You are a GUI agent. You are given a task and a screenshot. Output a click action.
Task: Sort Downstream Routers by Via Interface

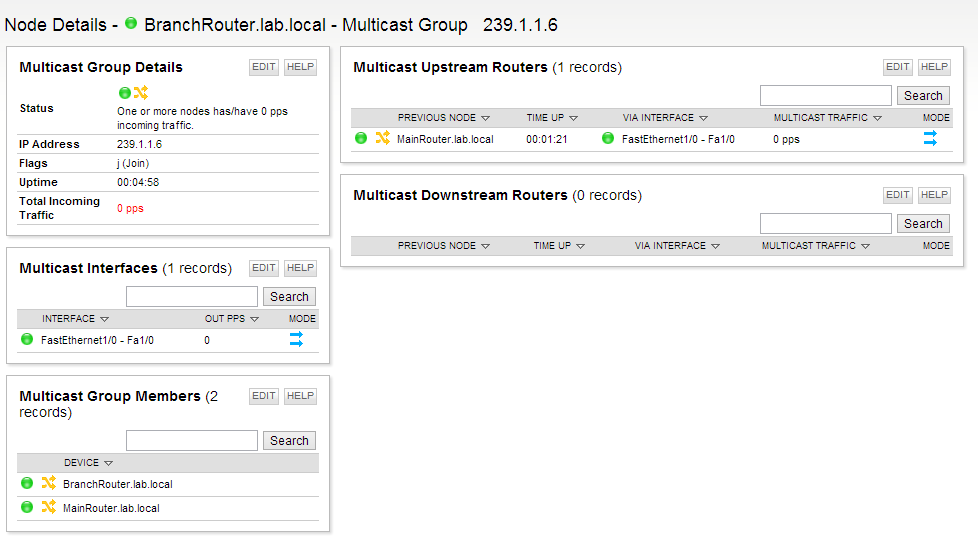point(677,246)
